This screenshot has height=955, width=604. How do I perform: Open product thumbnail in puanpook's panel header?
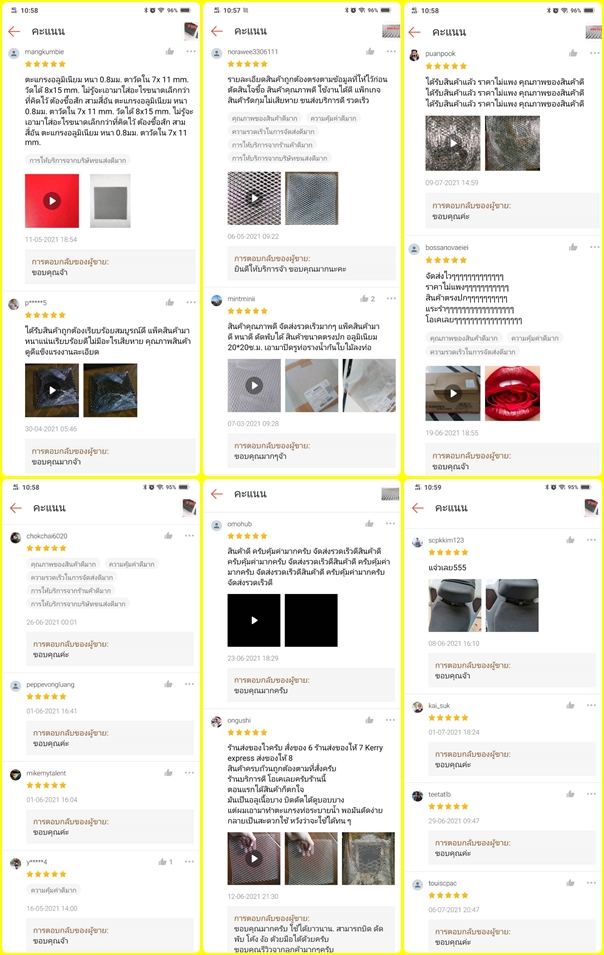pos(593,32)
